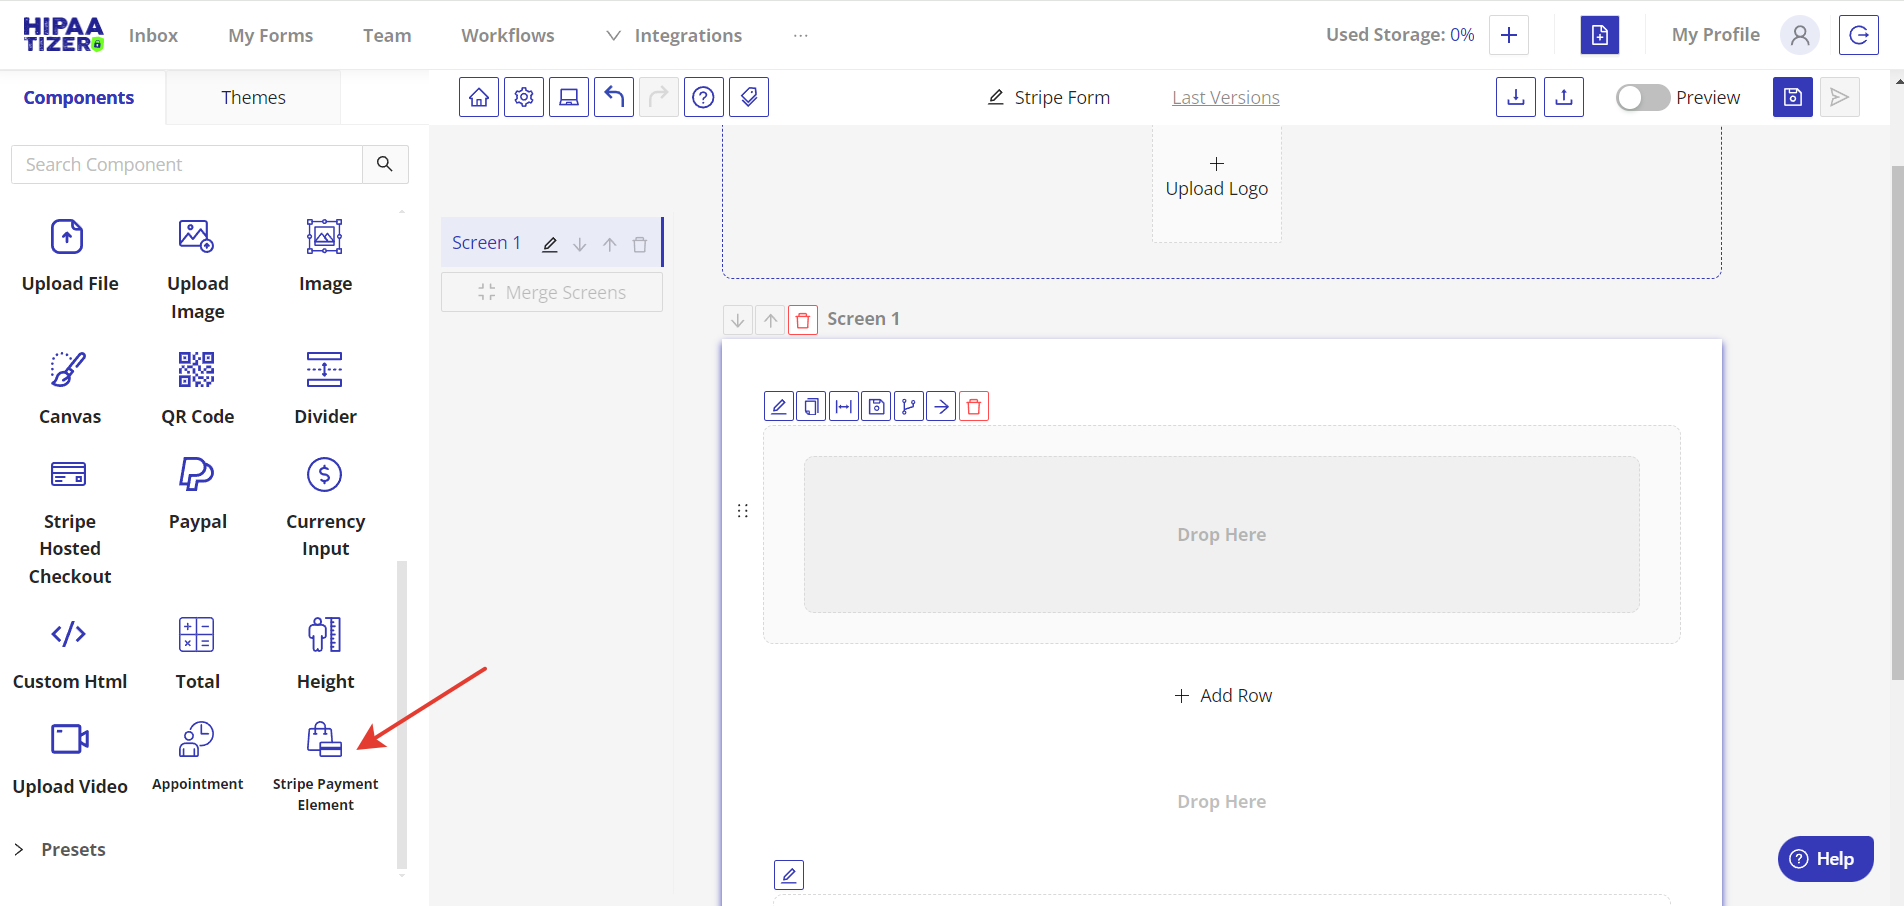Image resolution: width=1904 pixels, height=906 pixels.
Task: Click the Add Row button
Action: pos(1222,695)
